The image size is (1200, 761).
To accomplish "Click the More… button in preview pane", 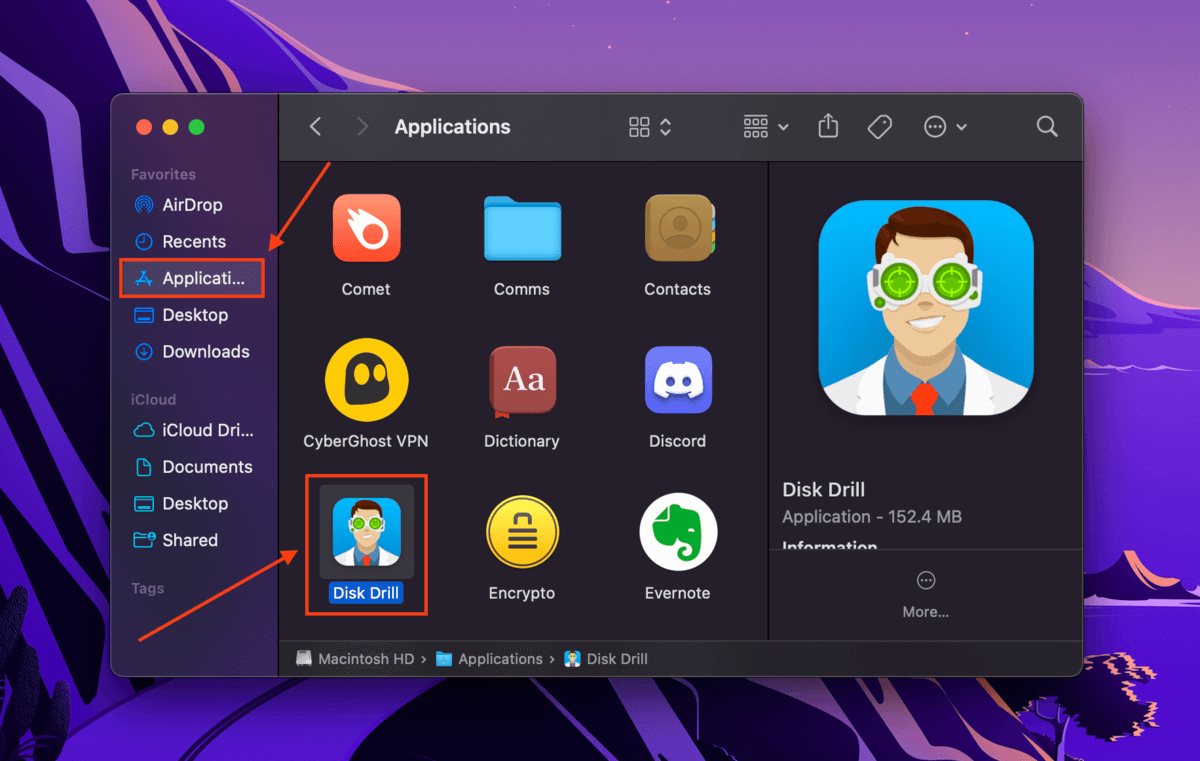I will pos(926,595).
